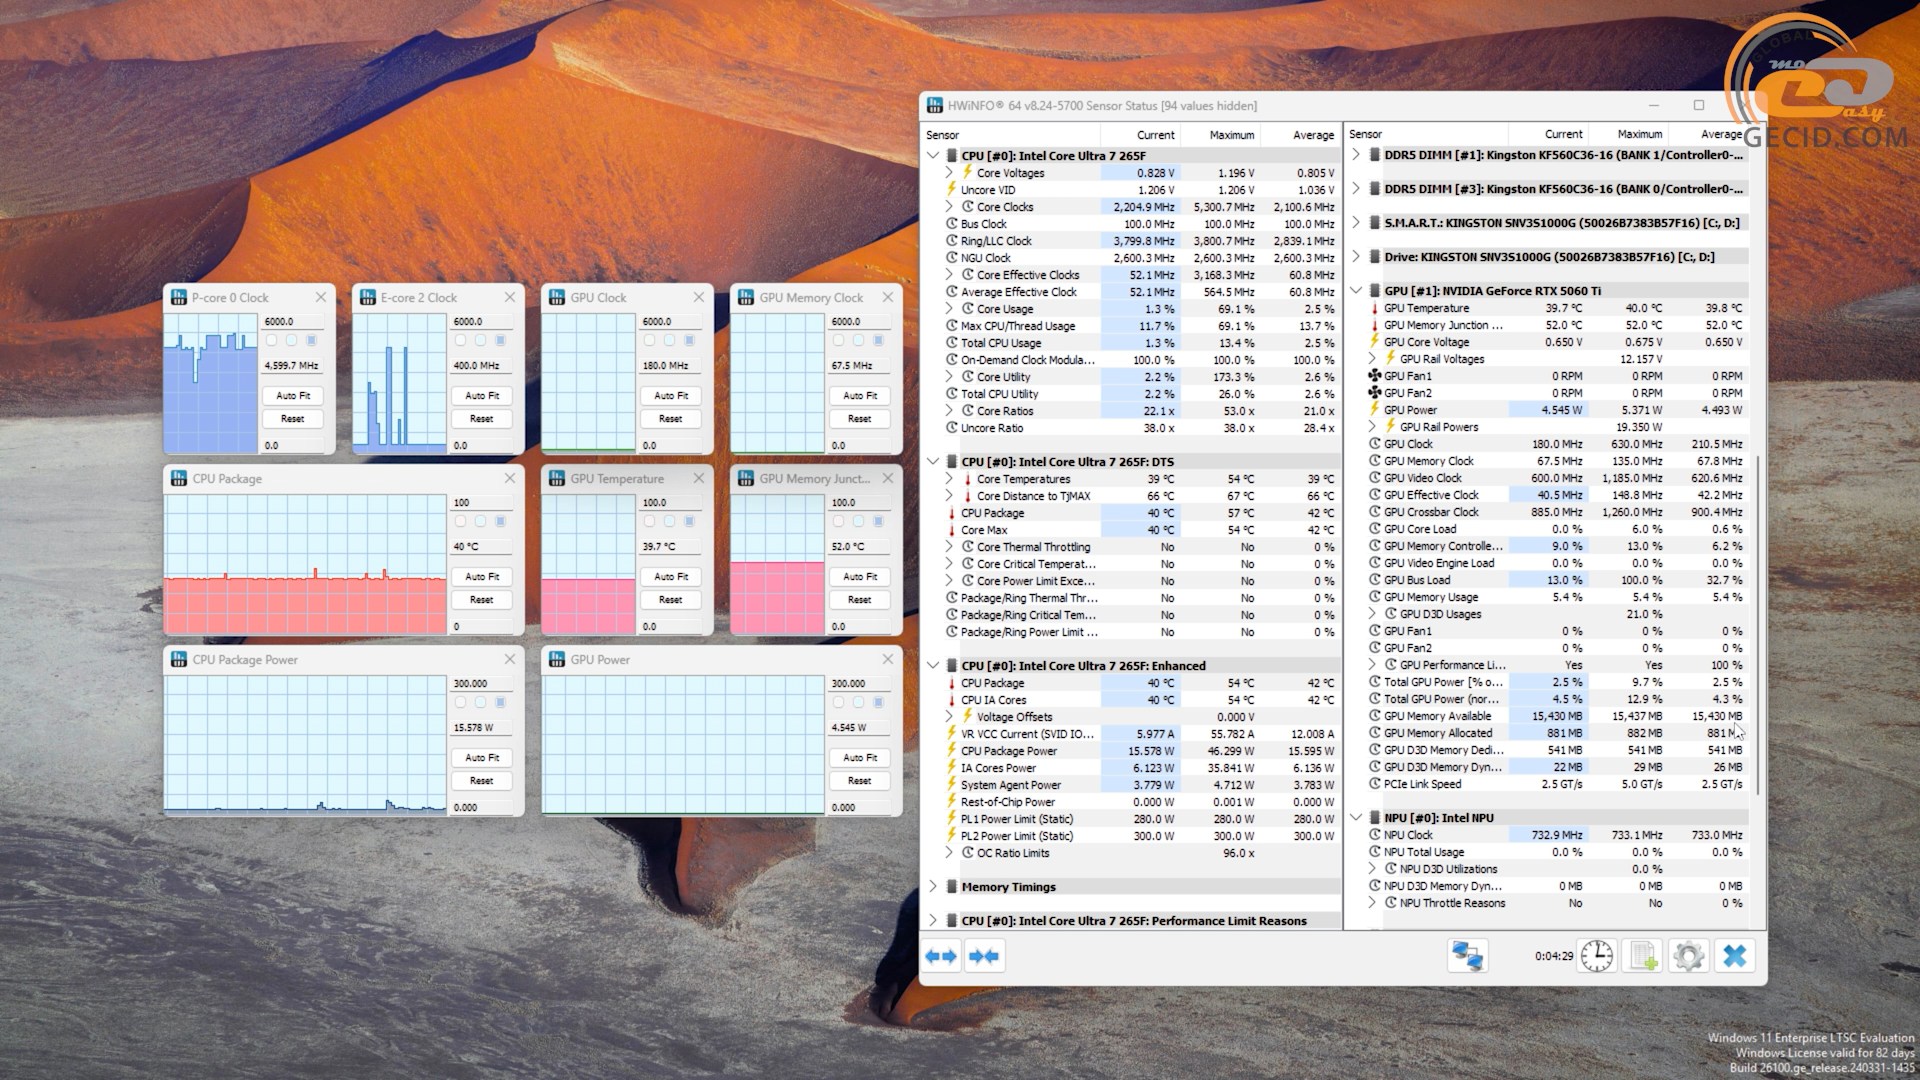This screenshot has height=1080, width=1920.
Task: Click the right panel Sensor column header
Action: [x=1426, y=134]
